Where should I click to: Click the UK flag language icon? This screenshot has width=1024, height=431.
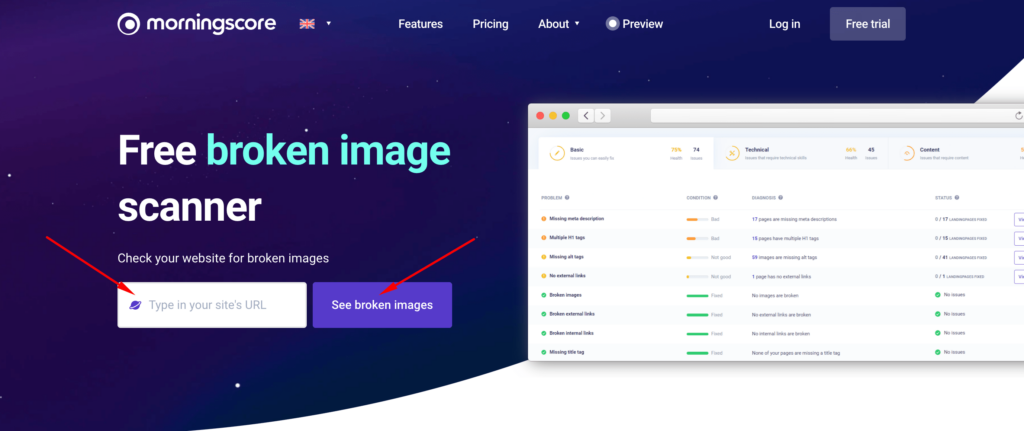point(307,24)
